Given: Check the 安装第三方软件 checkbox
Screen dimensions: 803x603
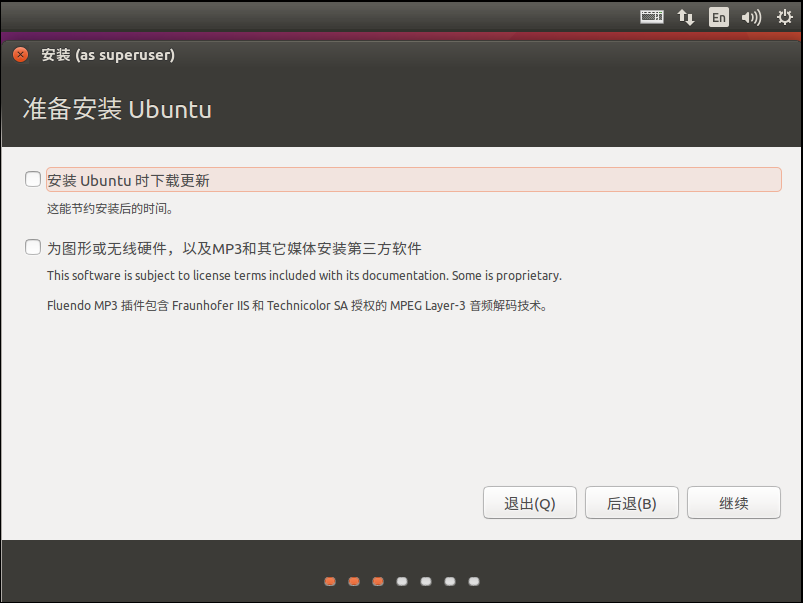Looking at the screenshot, I should [x=32, y=248].
